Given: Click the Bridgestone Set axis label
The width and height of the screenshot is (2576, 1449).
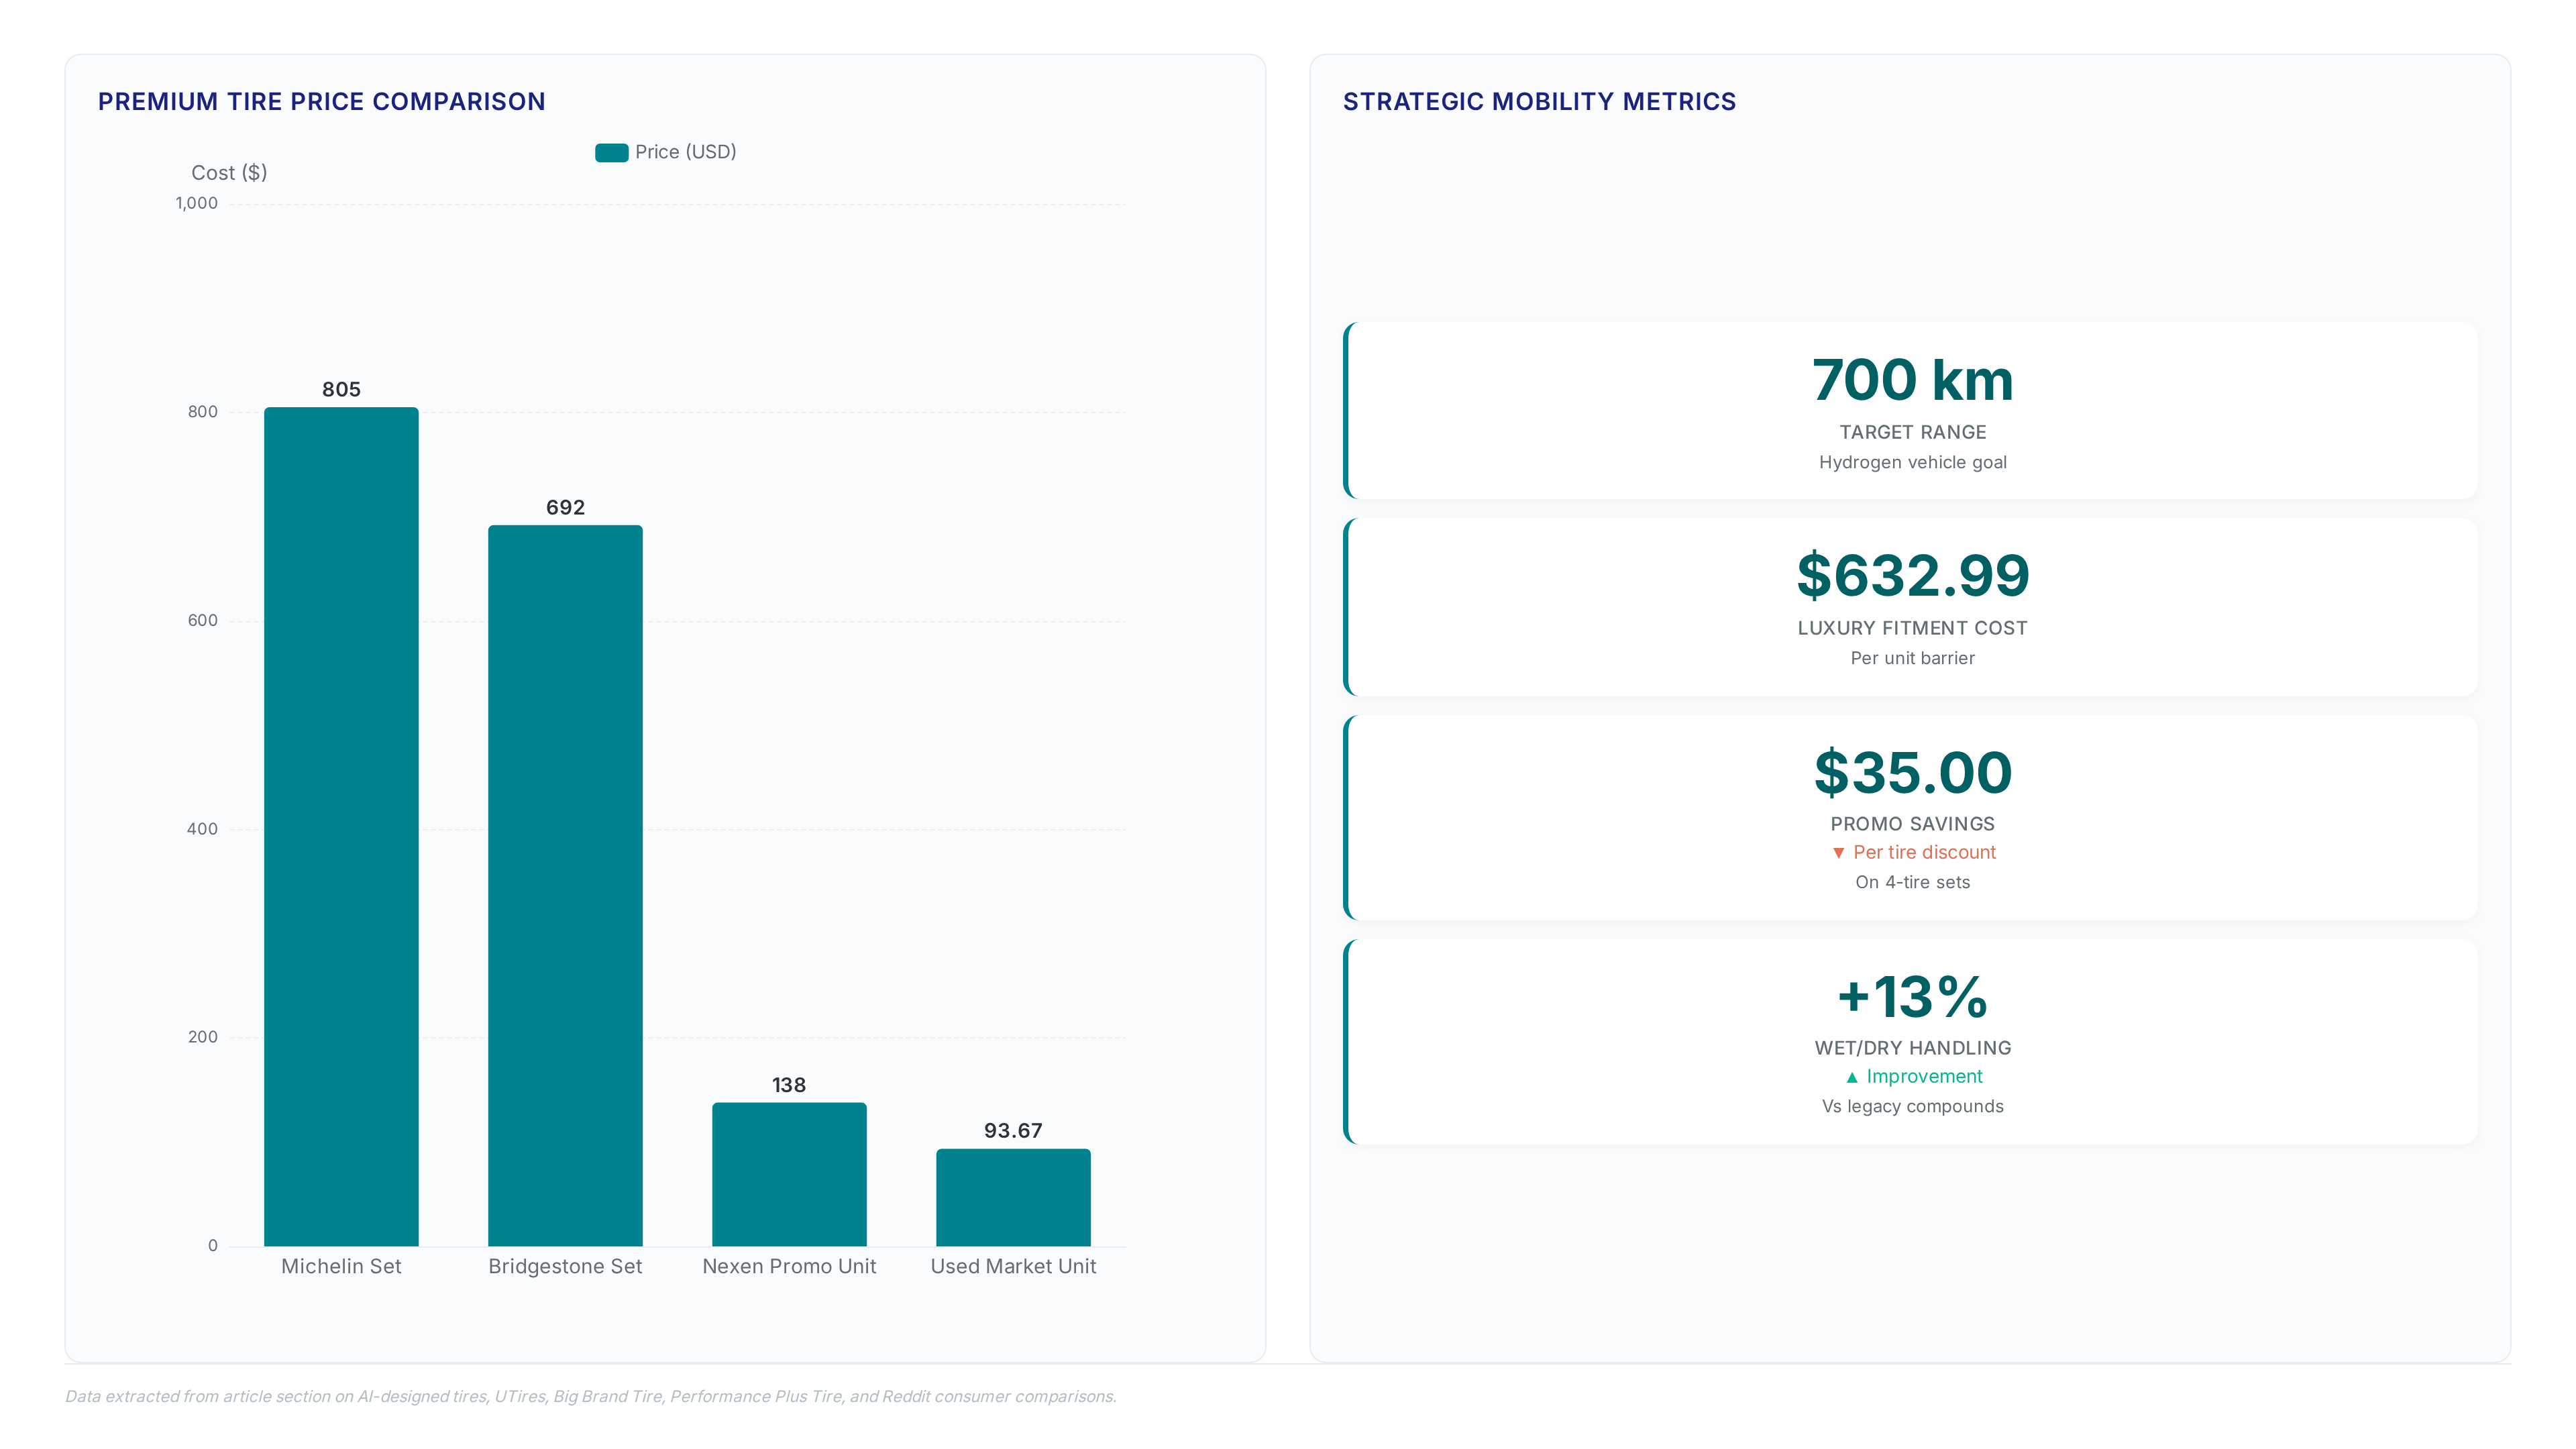Looking at the screenshot, I should 565,1266.
